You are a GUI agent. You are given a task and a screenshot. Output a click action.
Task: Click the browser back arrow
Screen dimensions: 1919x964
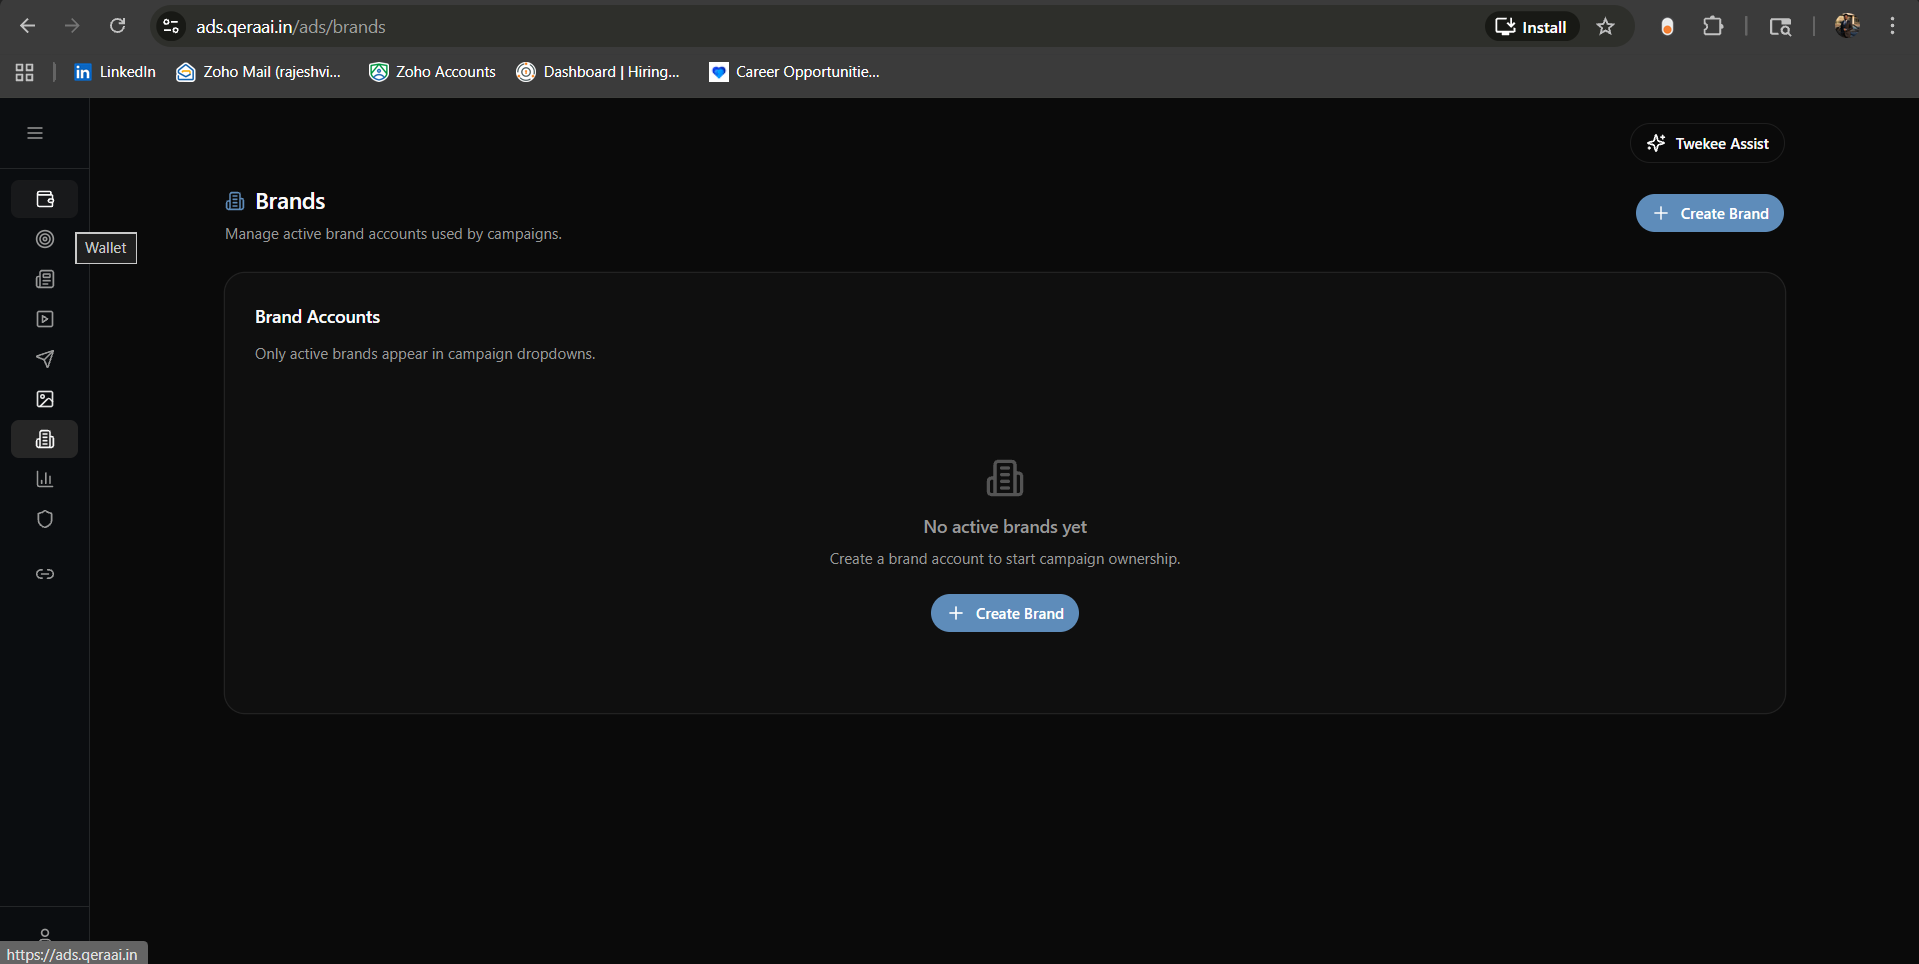pos(28,26)
